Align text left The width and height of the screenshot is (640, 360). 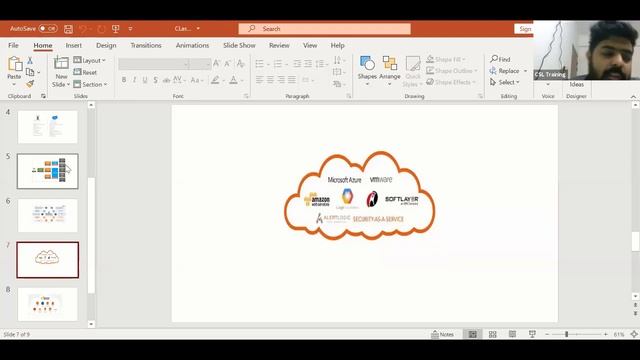tap(260, 80)
